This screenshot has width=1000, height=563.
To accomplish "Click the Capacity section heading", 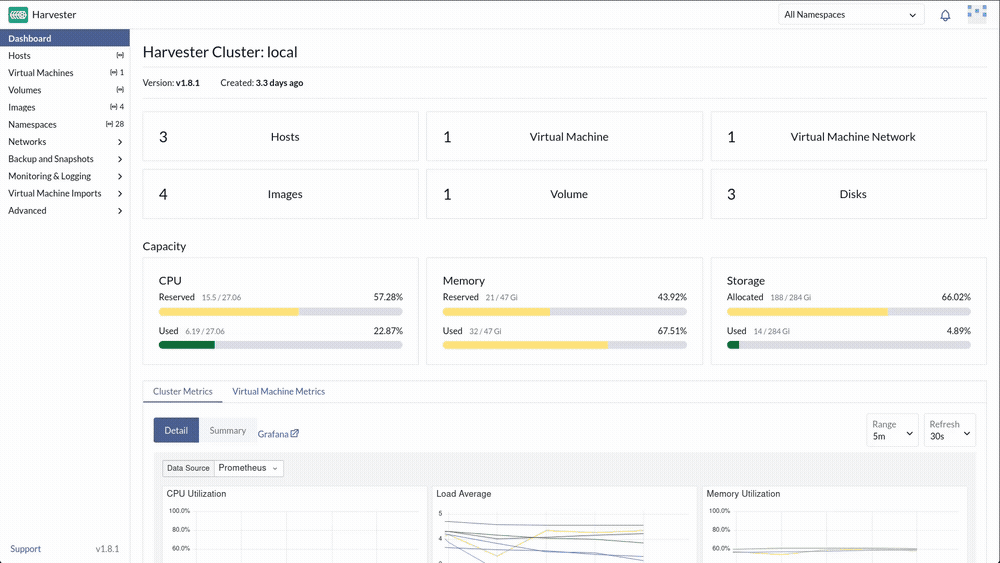I will 165,246.
